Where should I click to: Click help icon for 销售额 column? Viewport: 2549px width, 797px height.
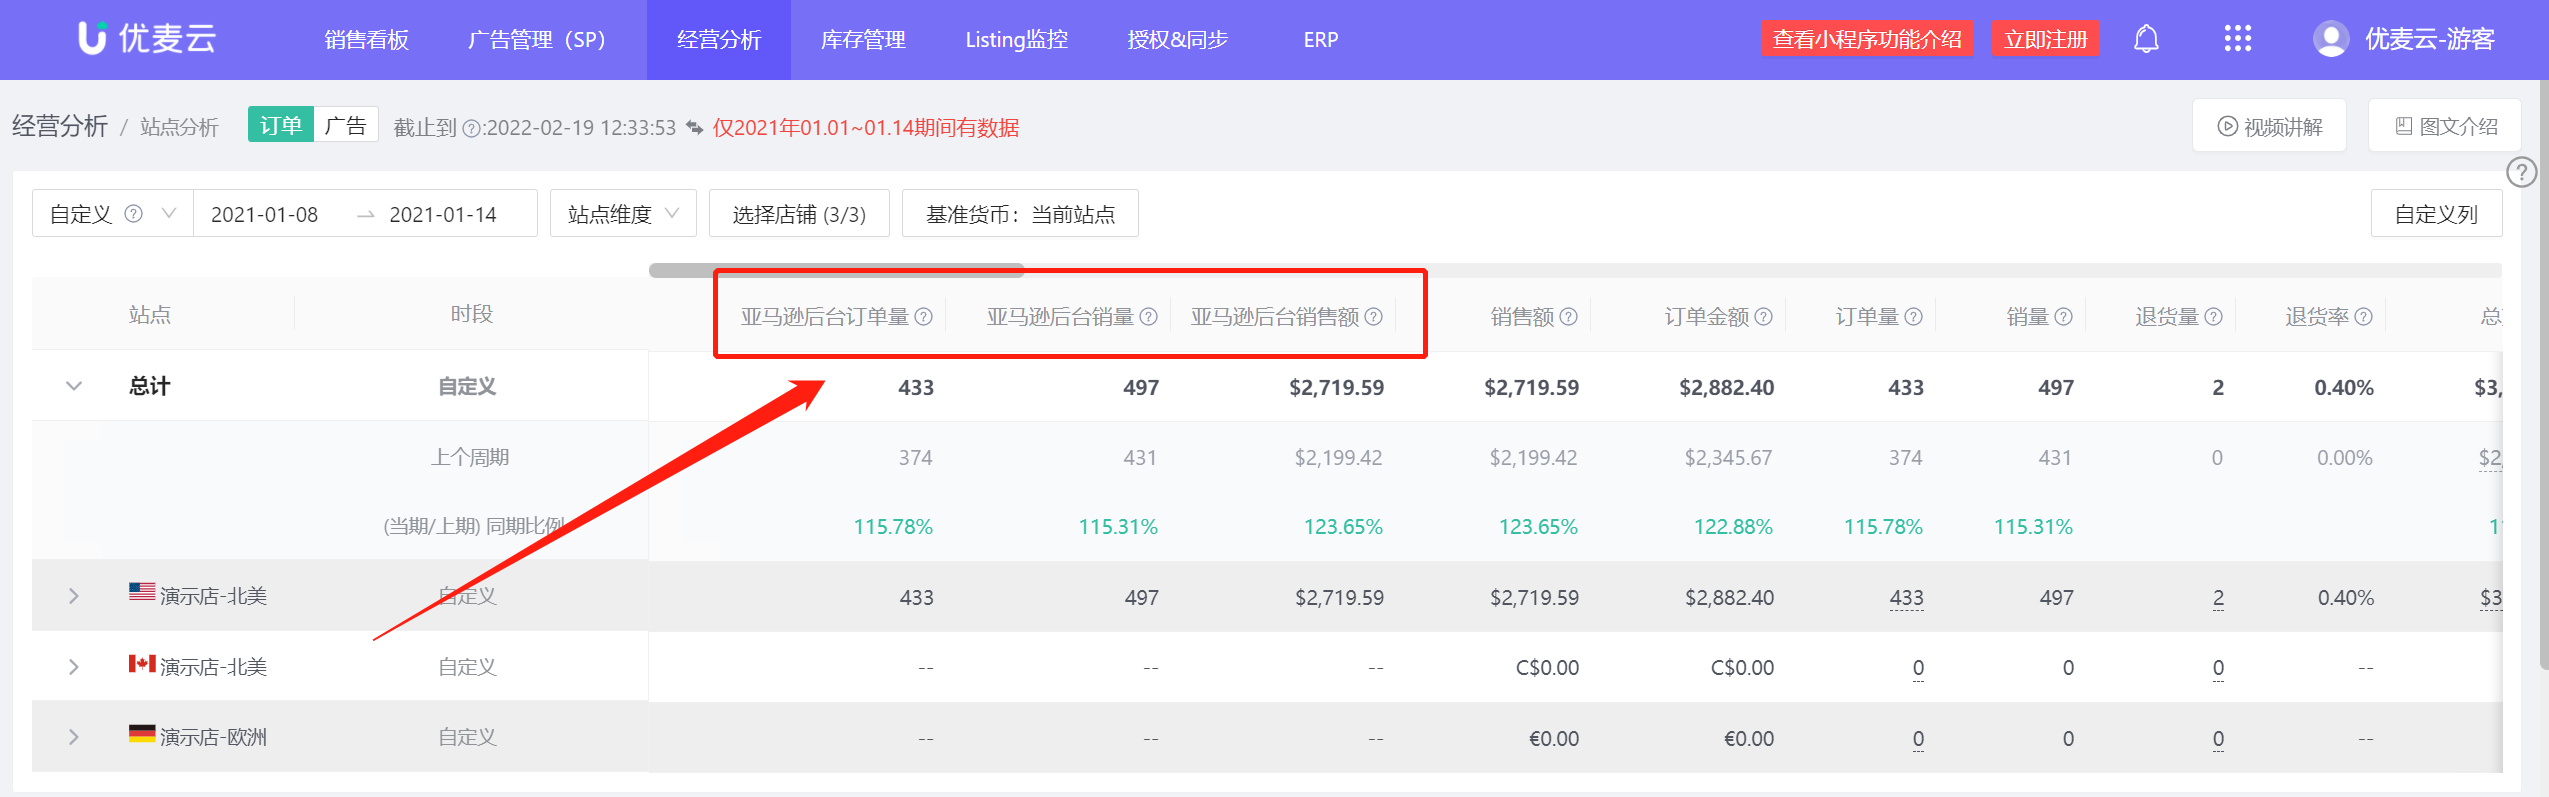(1568, 317)
